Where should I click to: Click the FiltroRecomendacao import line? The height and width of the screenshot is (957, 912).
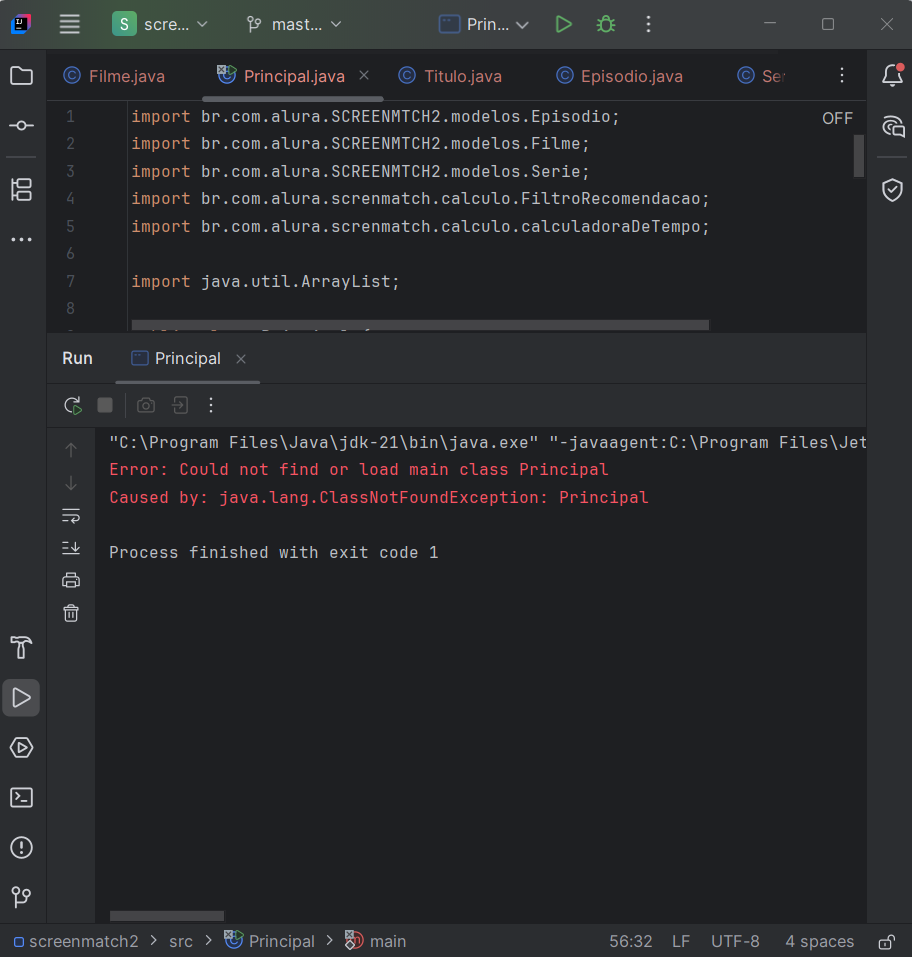coord(421,198)
